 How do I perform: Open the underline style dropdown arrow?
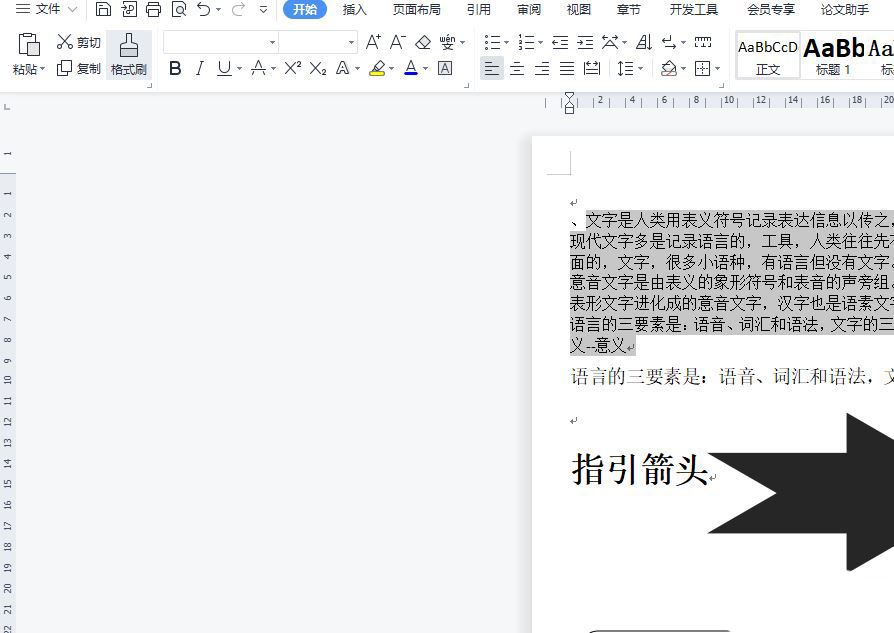coord(239,69)
